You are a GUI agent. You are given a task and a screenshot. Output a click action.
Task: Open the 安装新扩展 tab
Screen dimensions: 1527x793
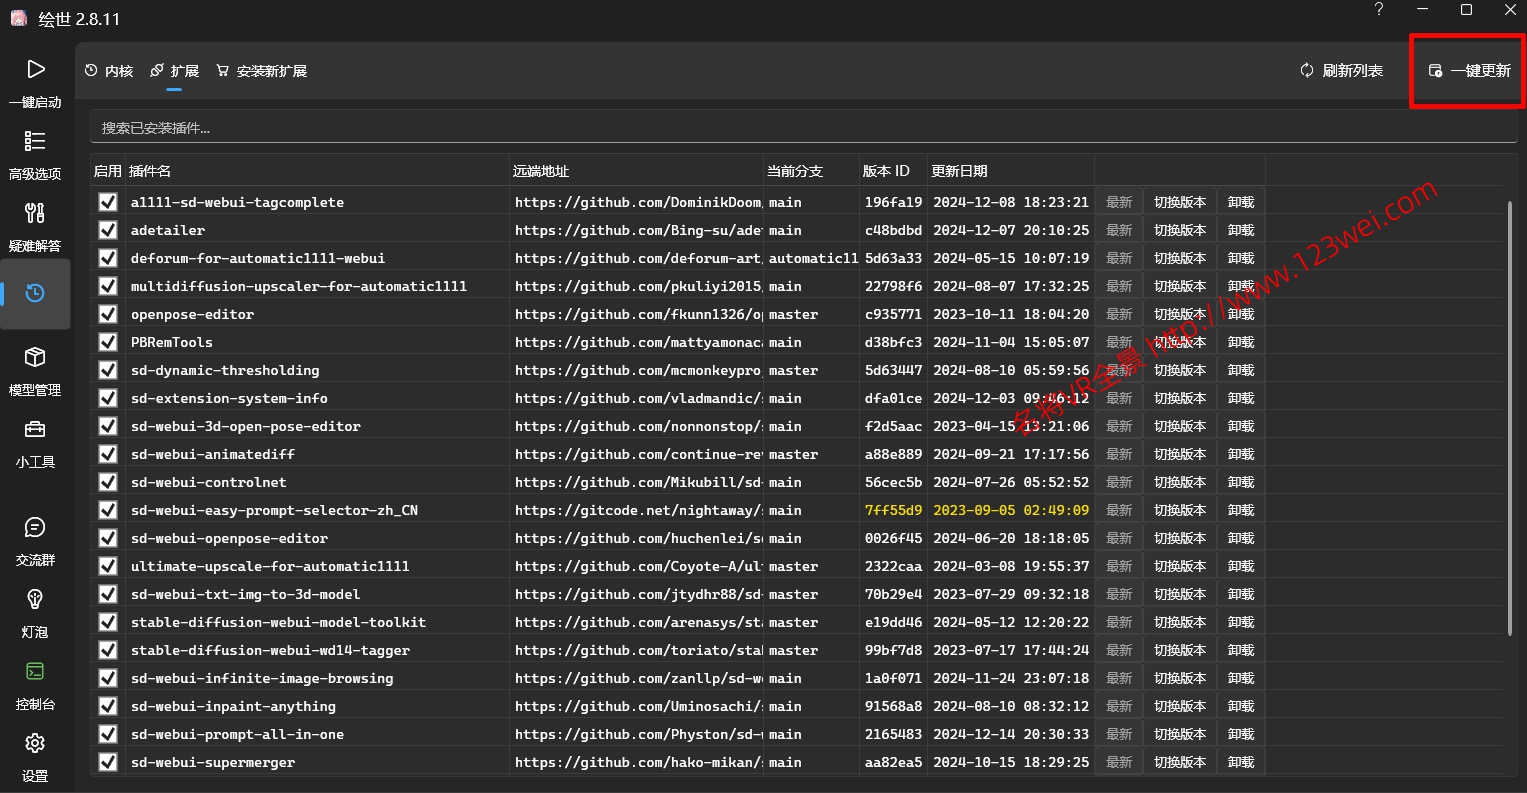point(261,71)
